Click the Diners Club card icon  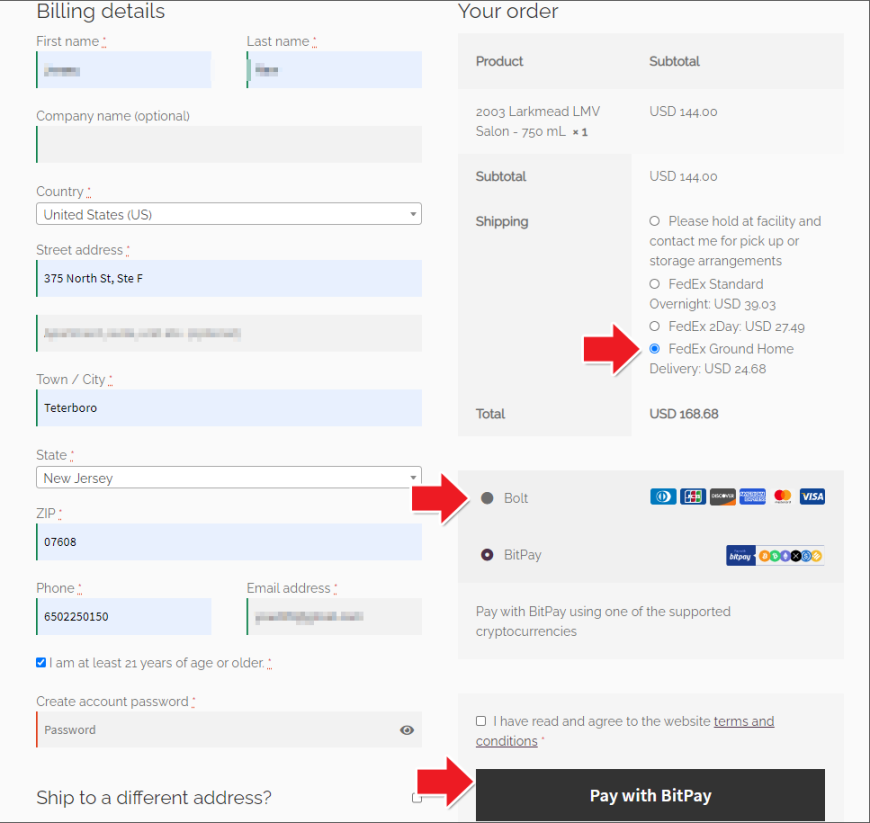[x=663, y=496]
